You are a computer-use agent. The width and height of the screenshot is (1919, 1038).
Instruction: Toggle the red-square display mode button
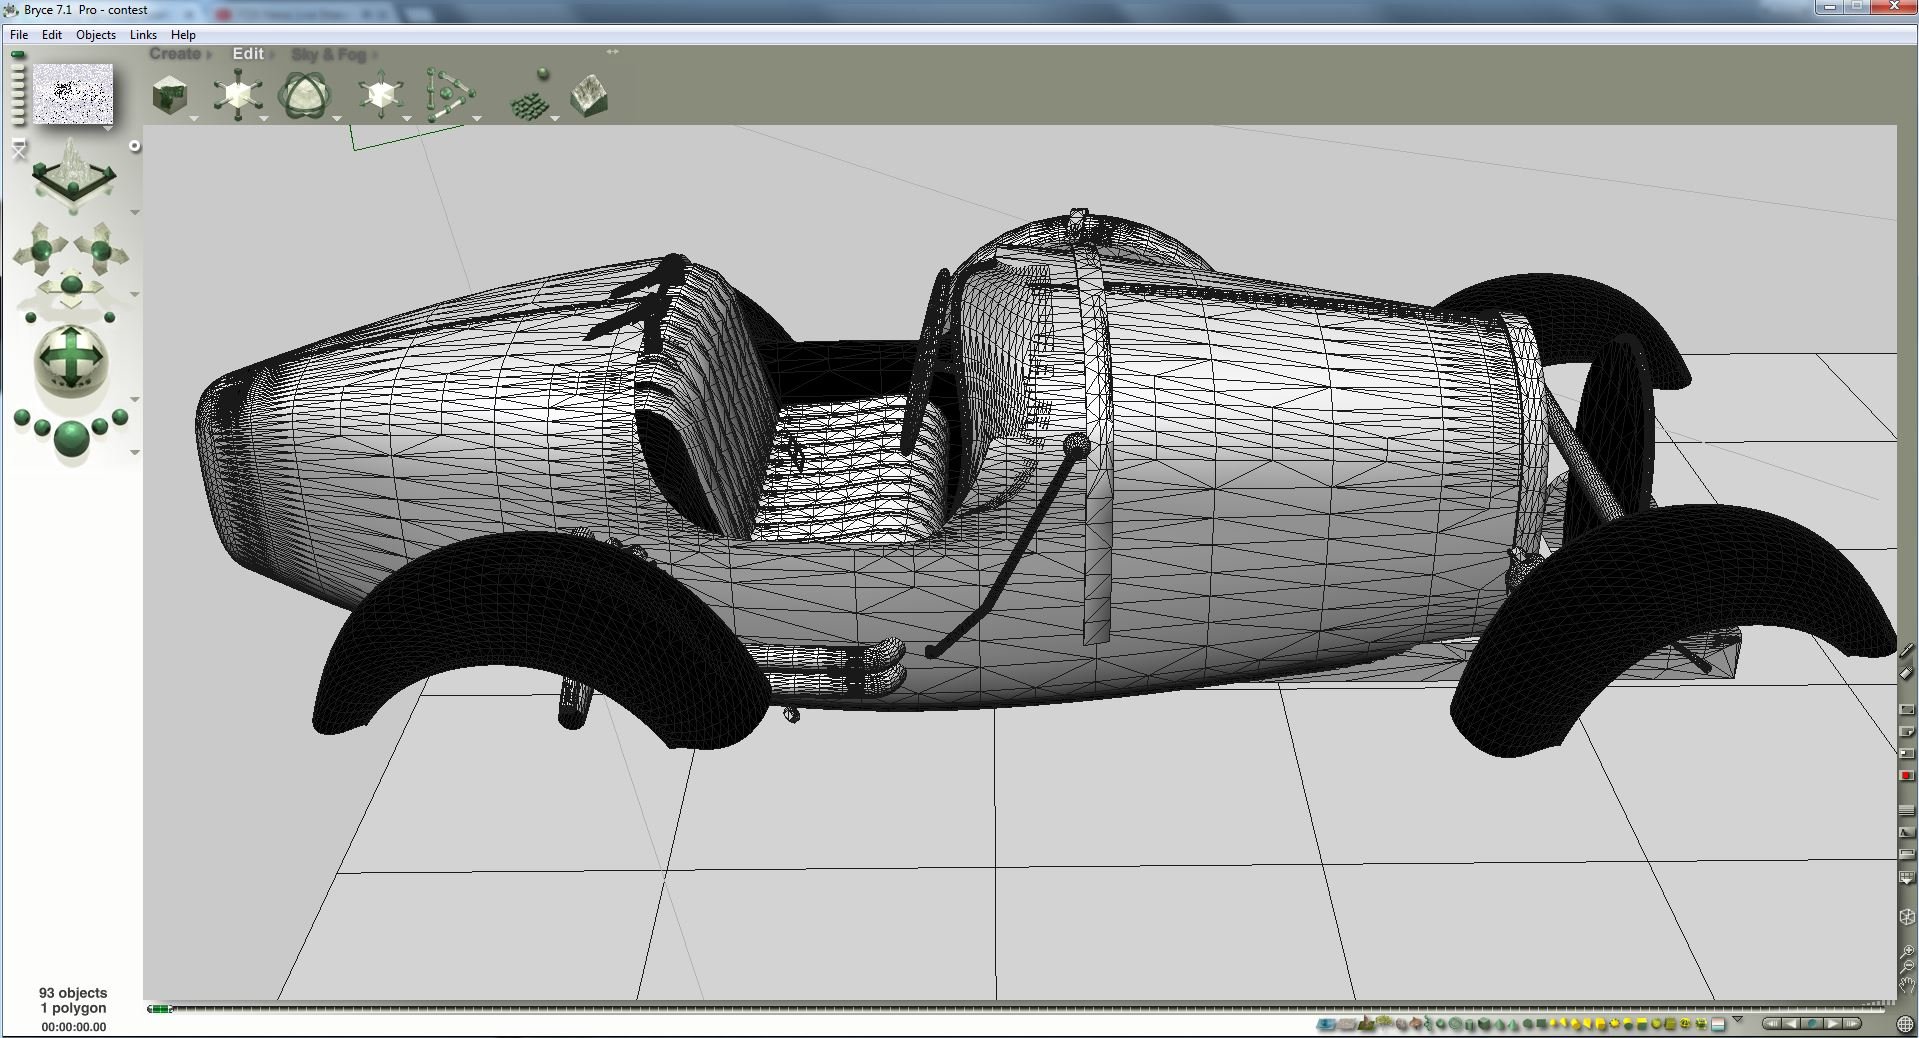1907,776
